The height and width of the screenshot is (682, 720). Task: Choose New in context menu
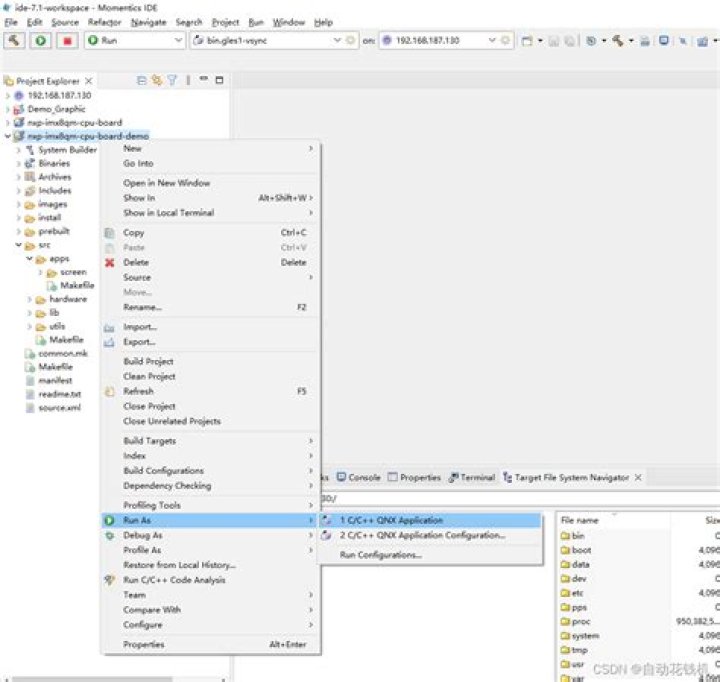pyautogui.click(x=211, y=148)
